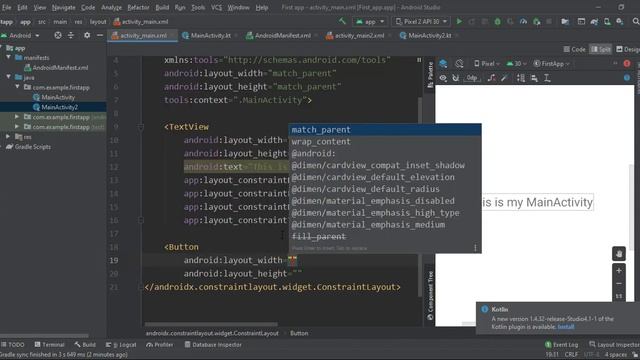Click the Select Opened File target icon
640x360 pixels.
point(58,36)
